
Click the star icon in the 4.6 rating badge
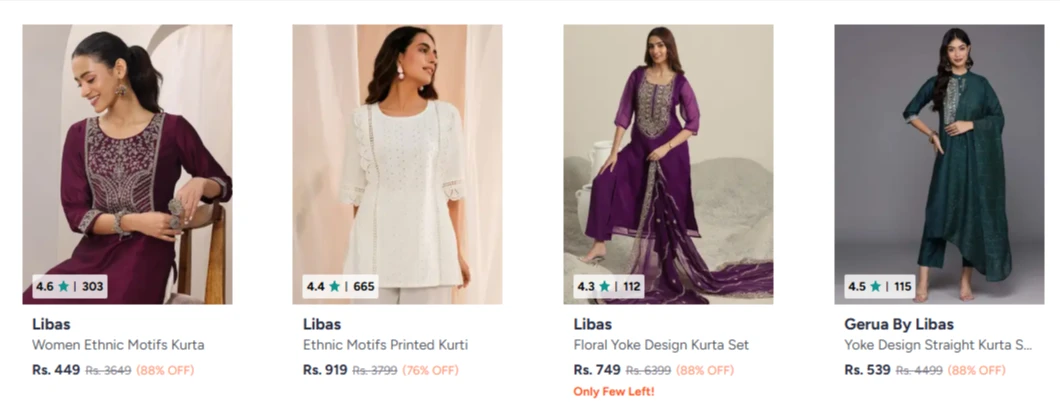[64, 287]
